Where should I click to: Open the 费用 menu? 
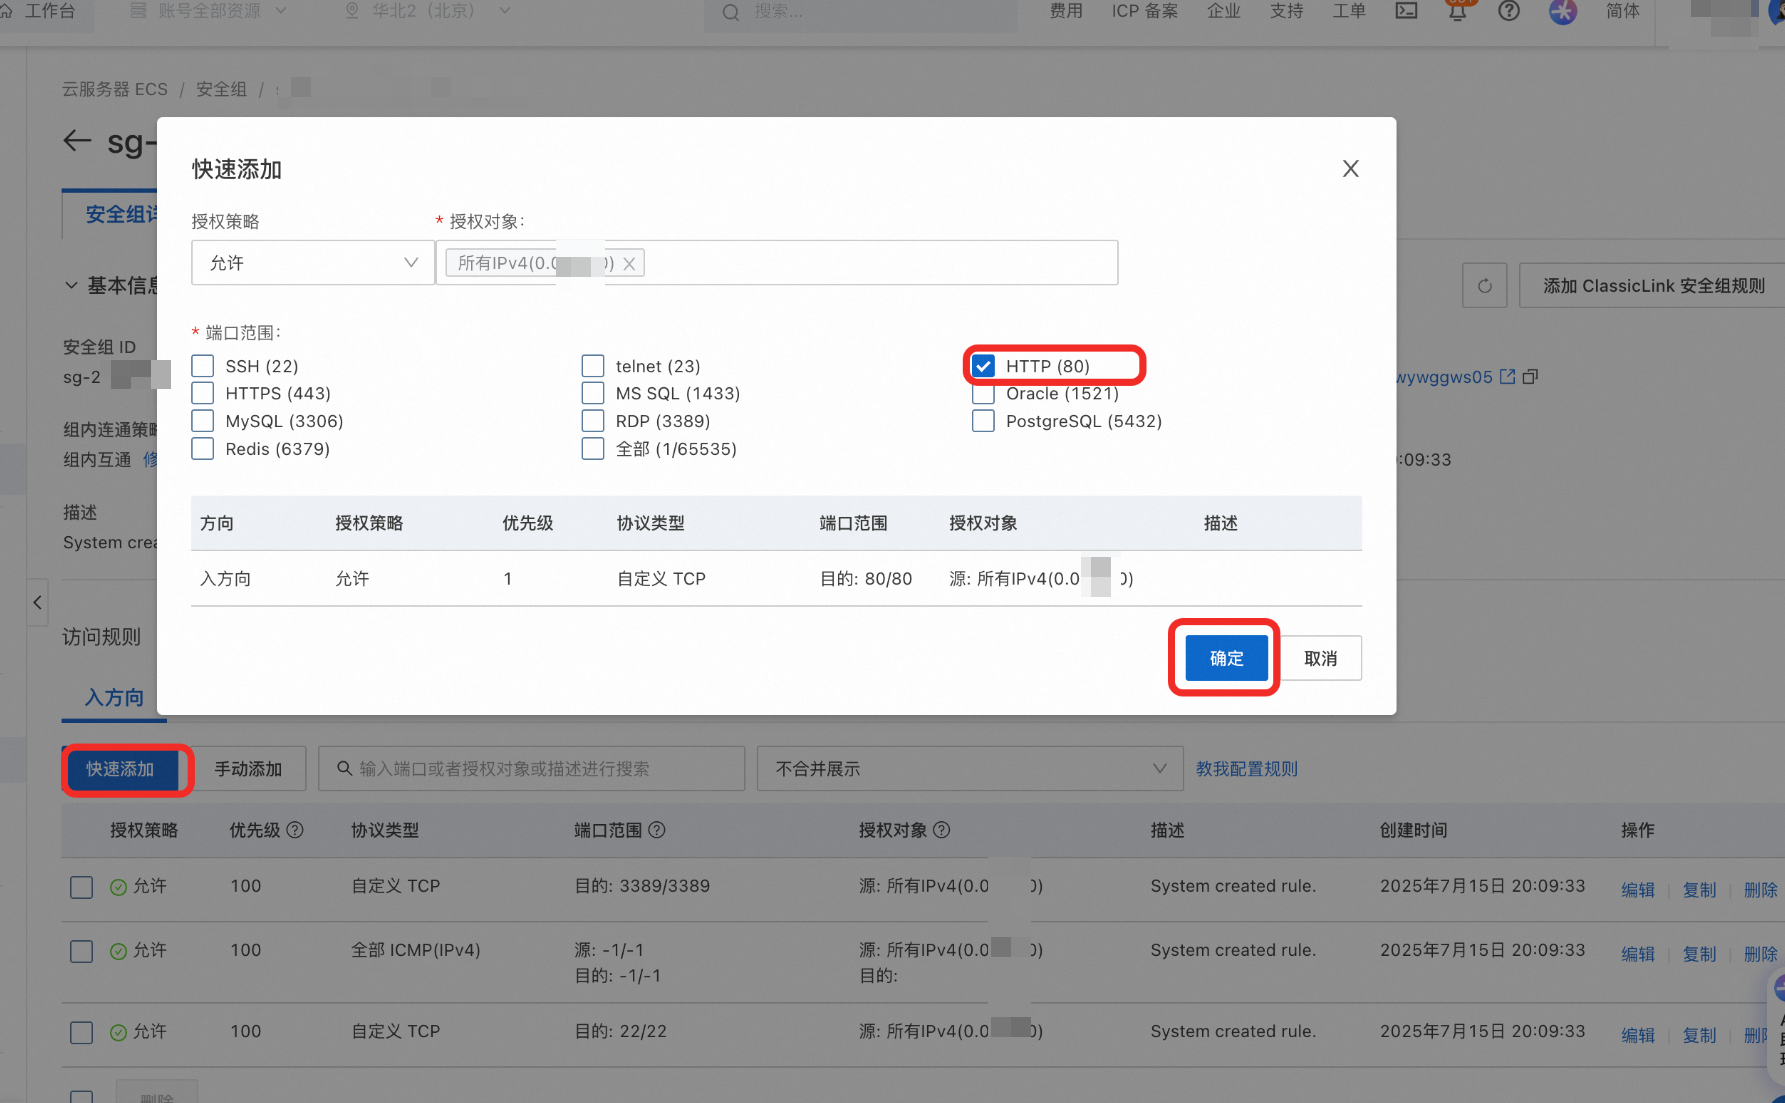point(1066,11)
